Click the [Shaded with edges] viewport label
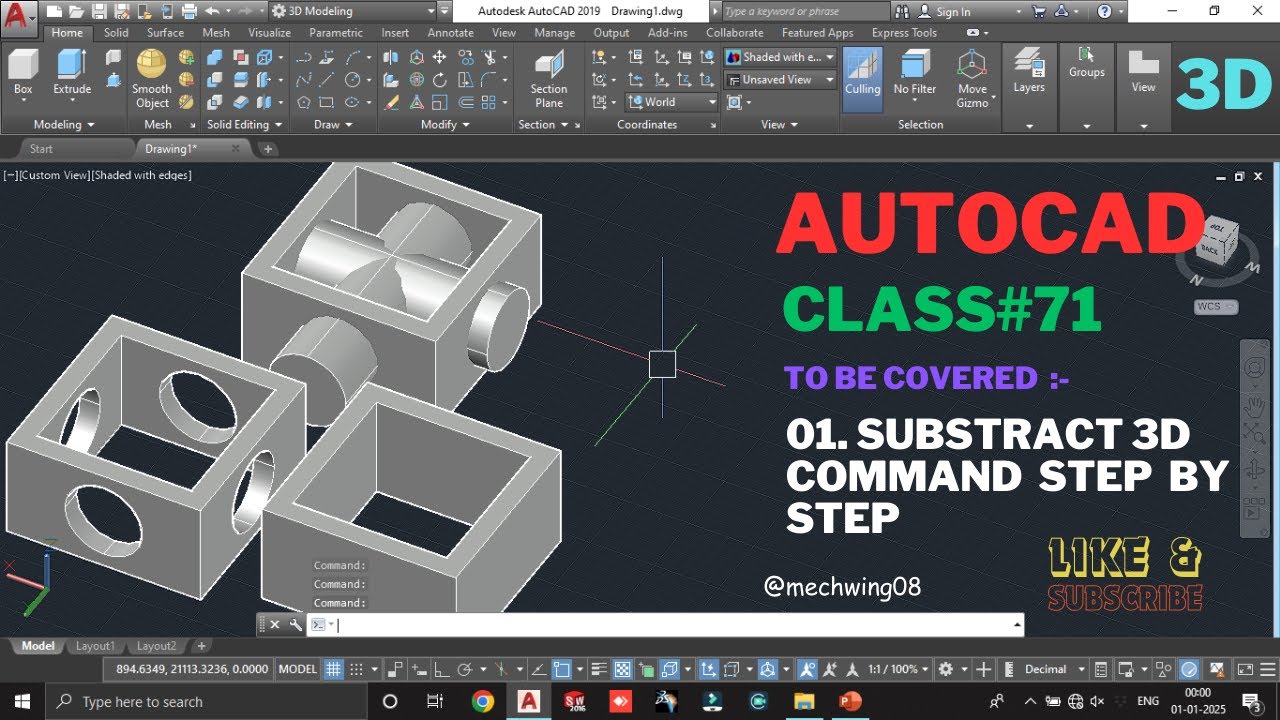 point(141,175)
